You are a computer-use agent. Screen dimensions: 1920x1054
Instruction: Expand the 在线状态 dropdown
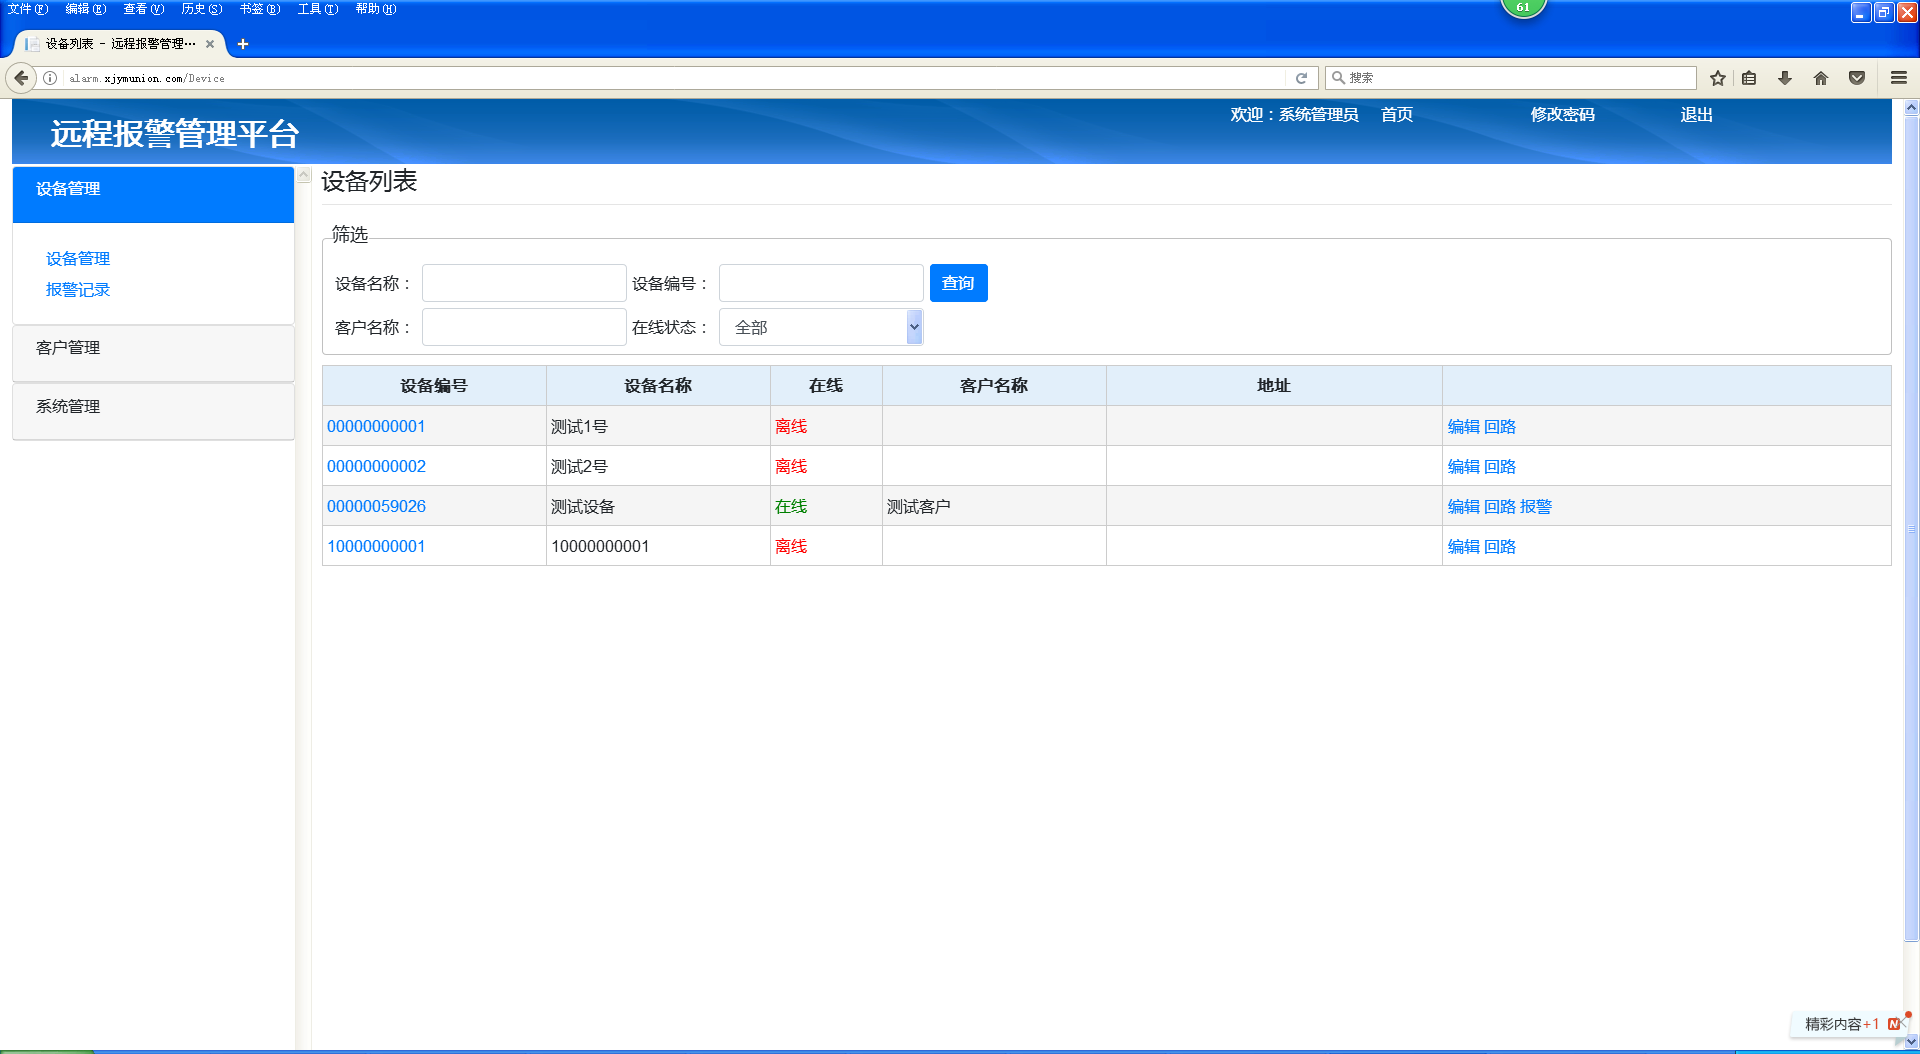[820, 327]
